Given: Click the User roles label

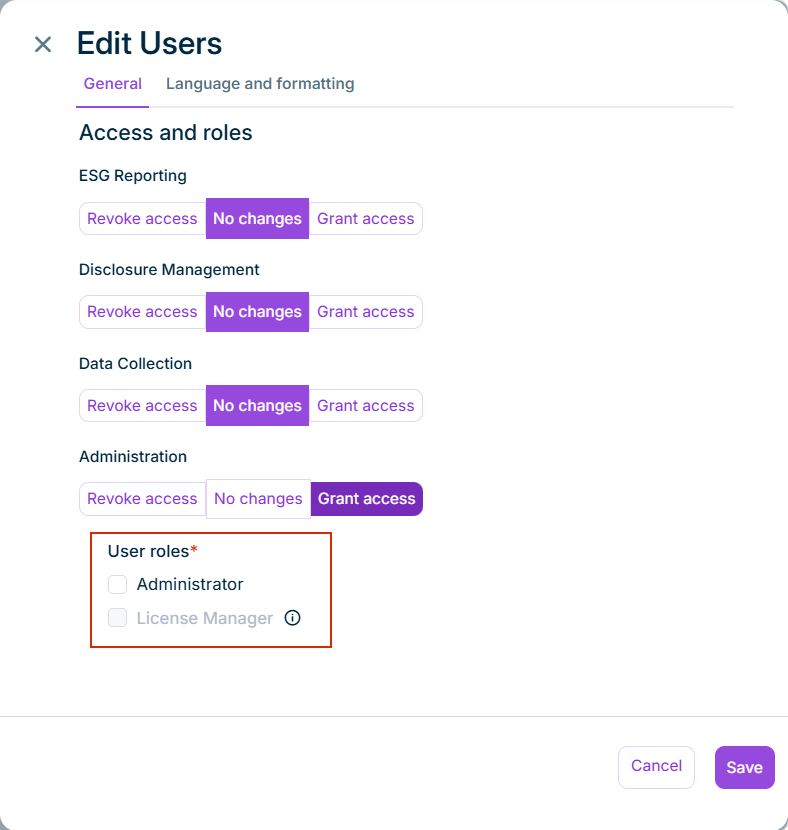Looking at the screenshot, I should point(152,551).
